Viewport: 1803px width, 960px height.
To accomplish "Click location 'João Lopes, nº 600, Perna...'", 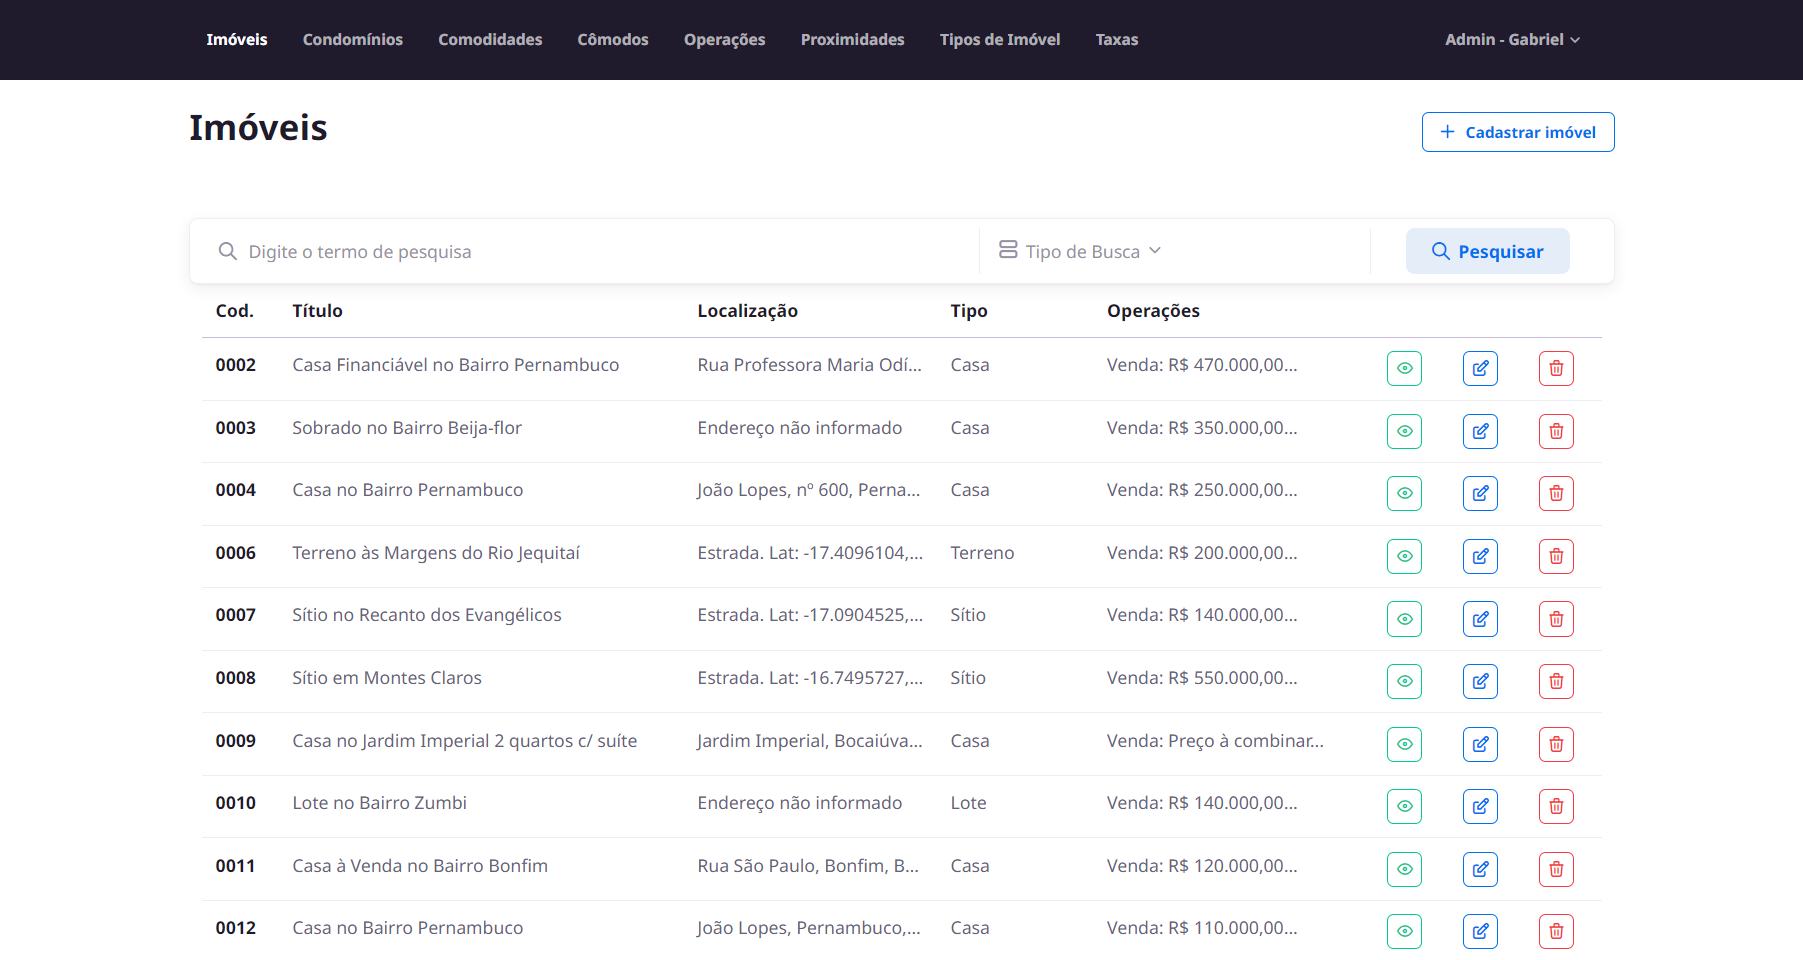I will (808, 490).
